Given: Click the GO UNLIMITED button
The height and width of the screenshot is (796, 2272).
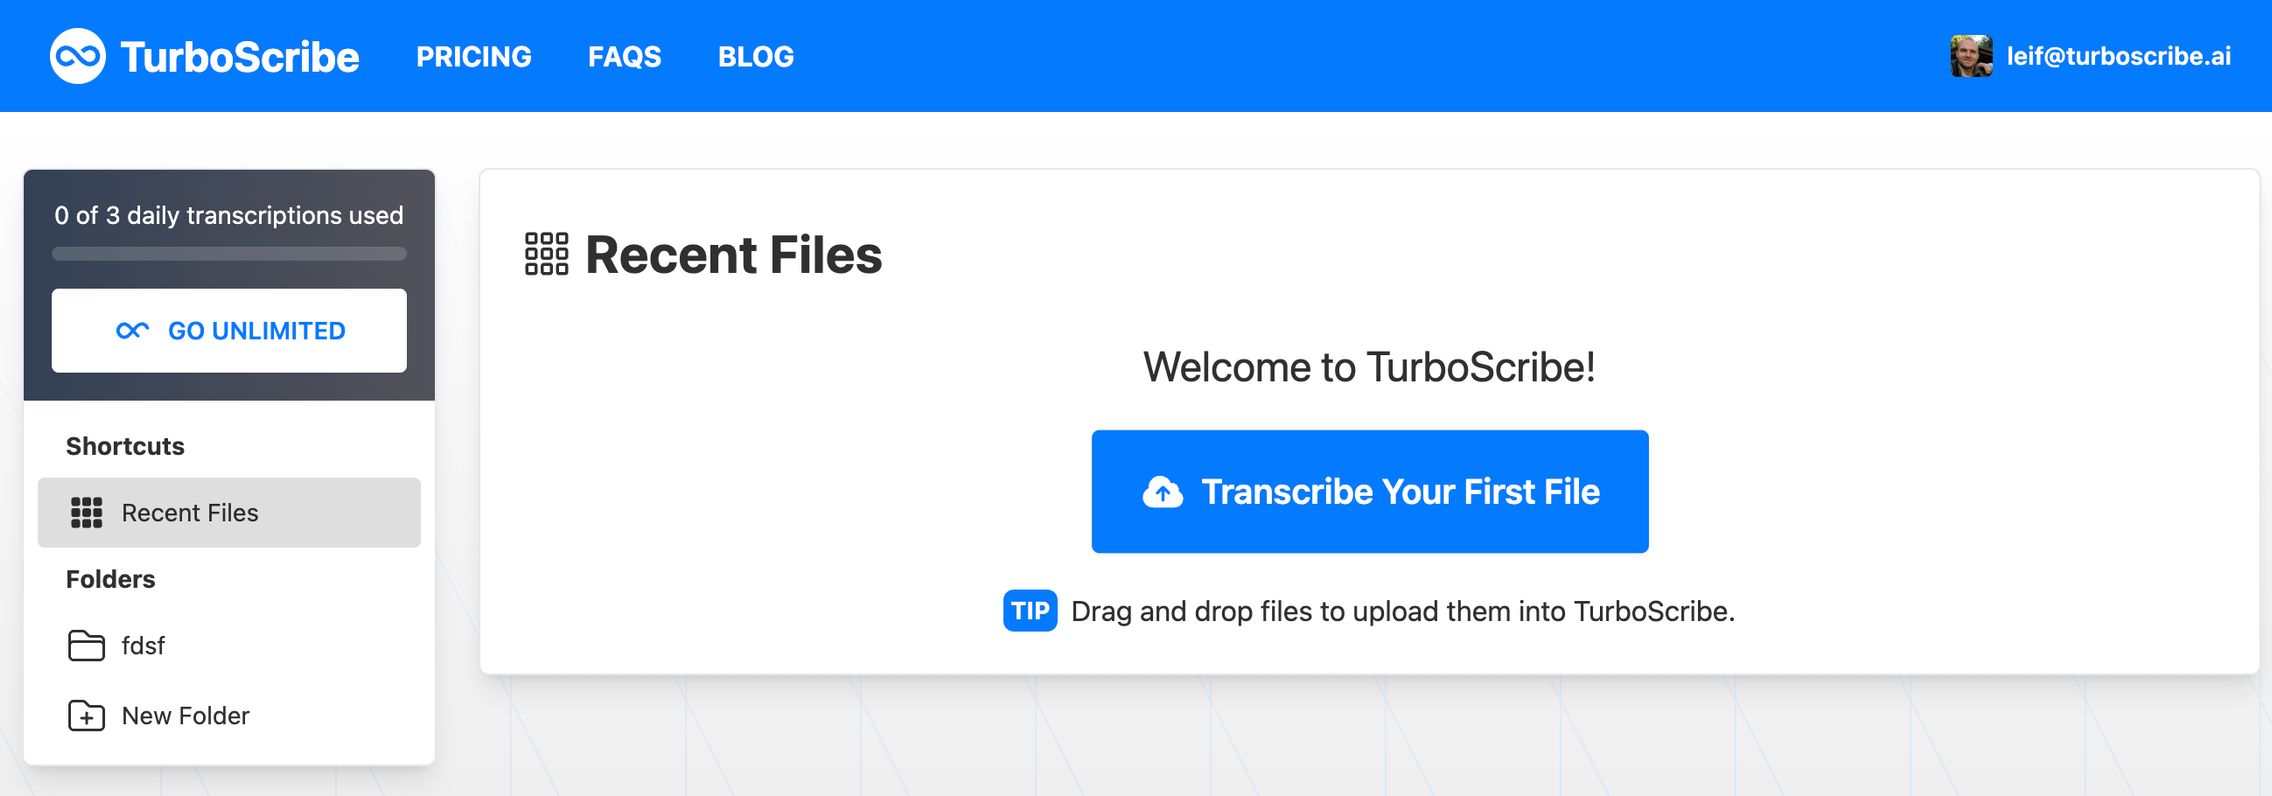Looking at the screenshot, I should click(x=229, y=331).
